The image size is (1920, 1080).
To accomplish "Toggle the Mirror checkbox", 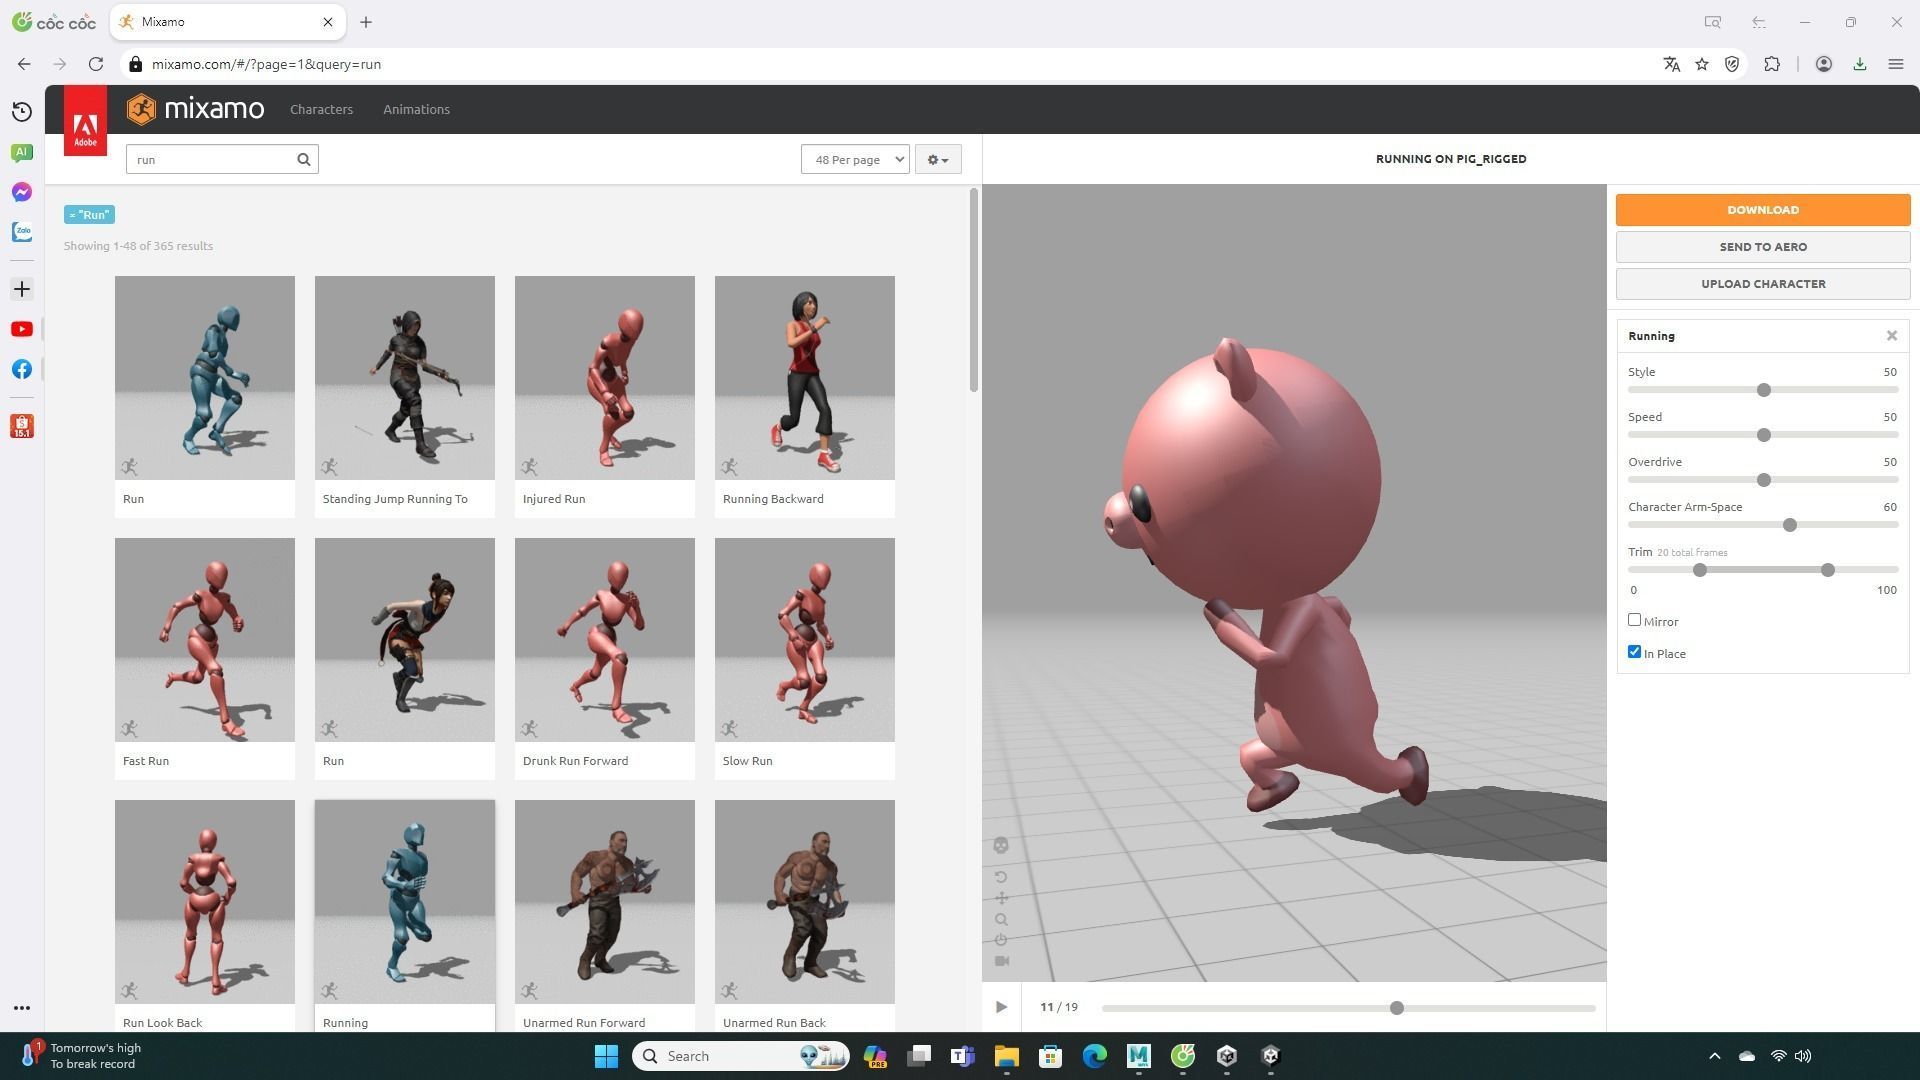I will 1635,620.
